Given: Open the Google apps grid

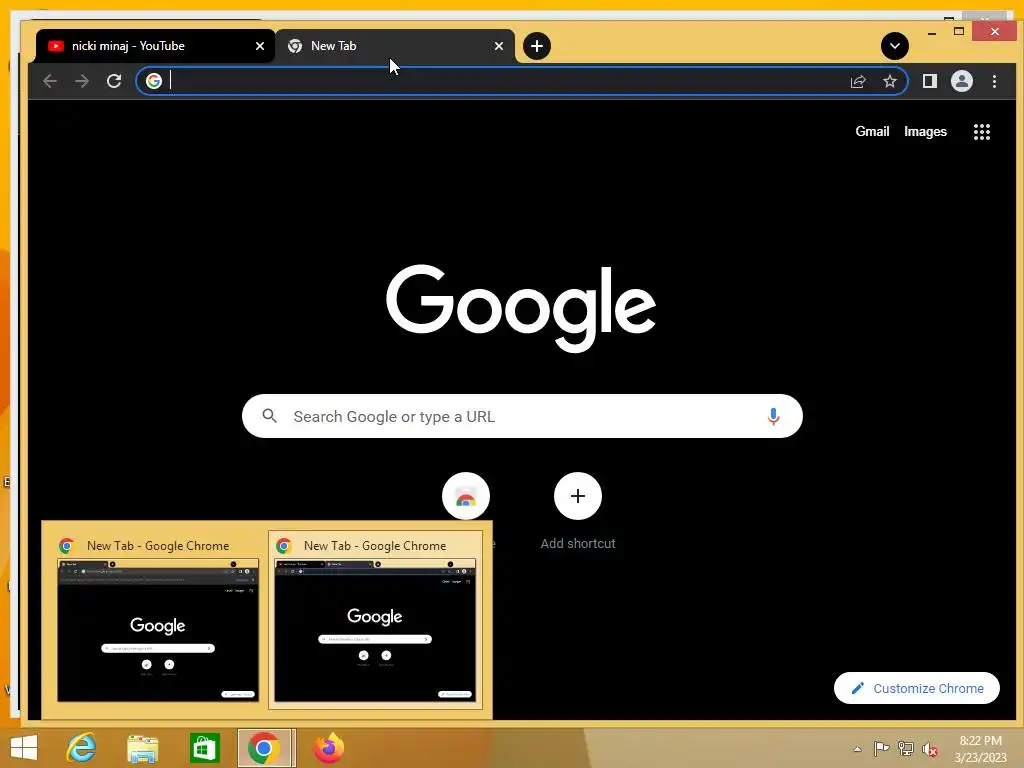Looking at the screenshot, I should (982, 132).
